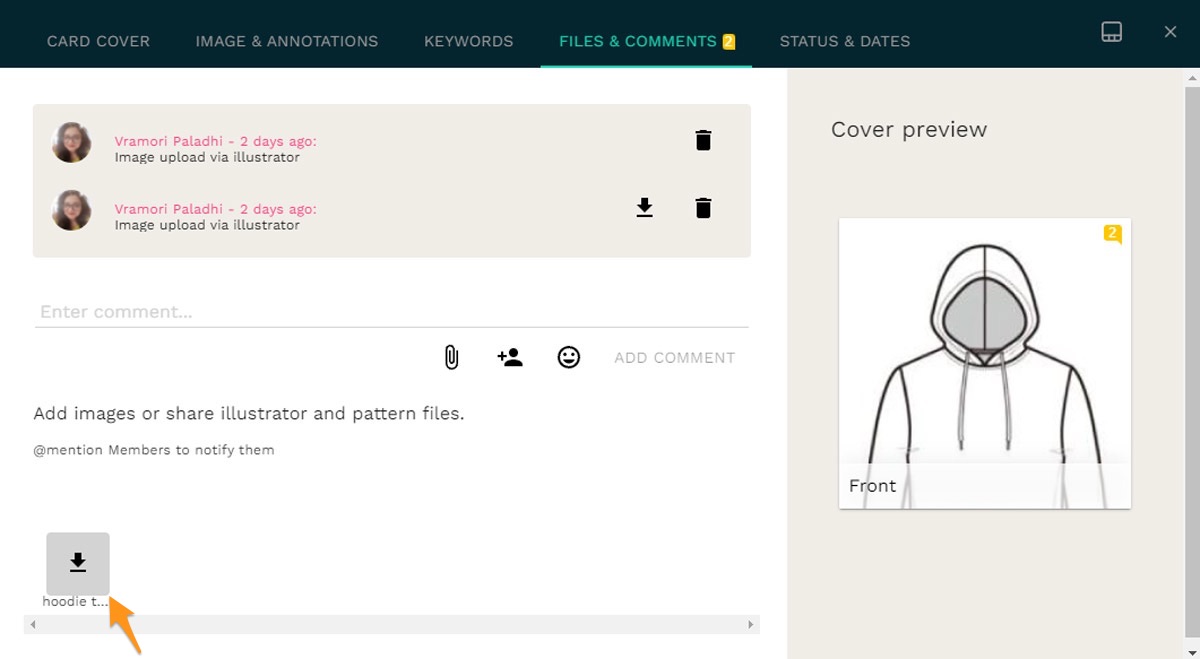Click the 'hoodie t...' file name
This screenshot has width=1200, height=659.
click(x=76, y=602)
